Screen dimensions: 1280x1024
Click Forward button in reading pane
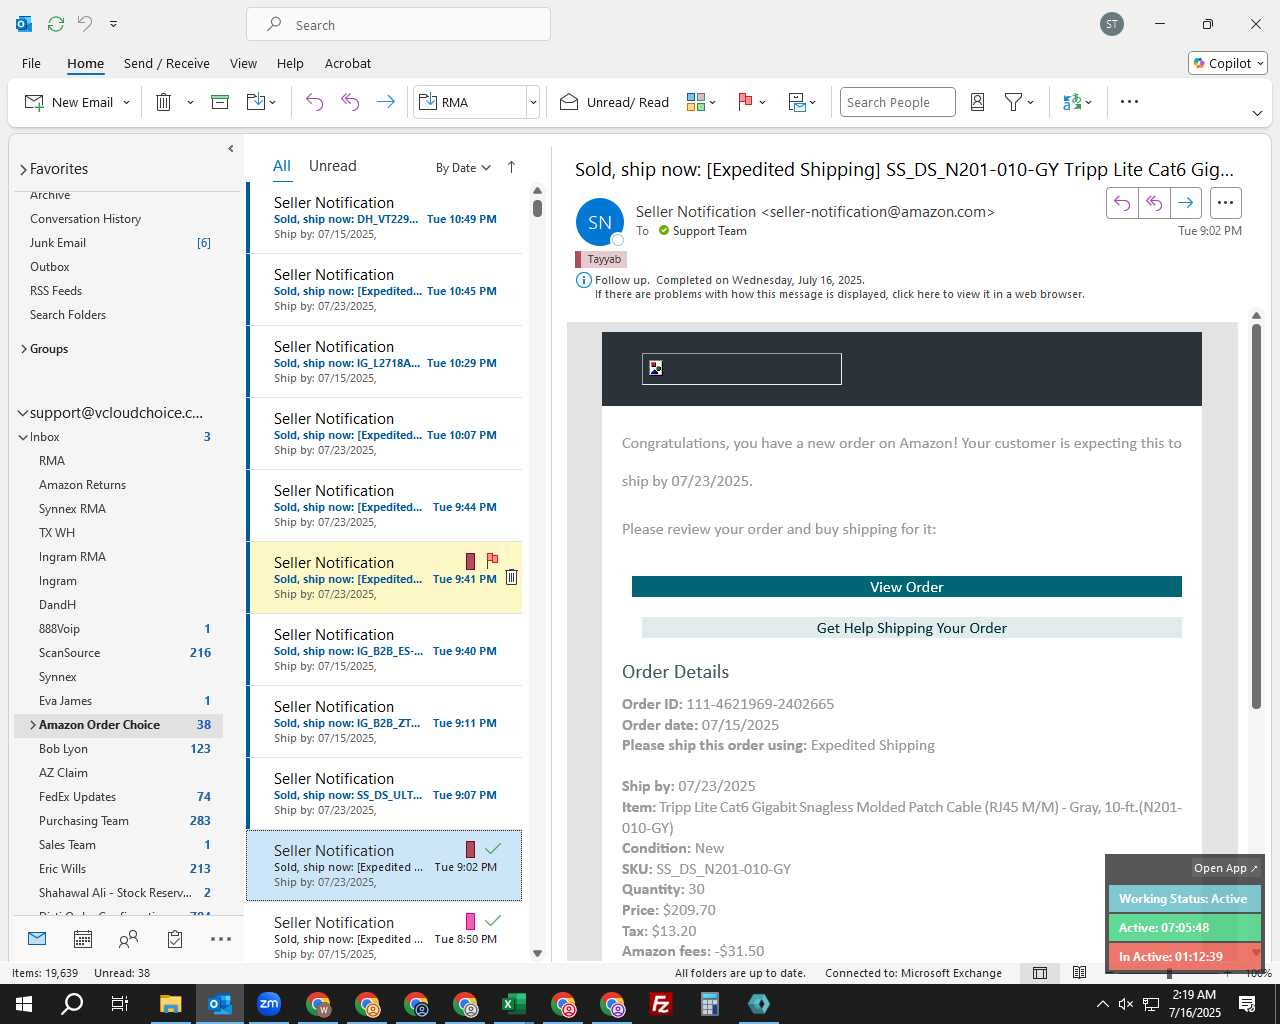coord(1186,203)
